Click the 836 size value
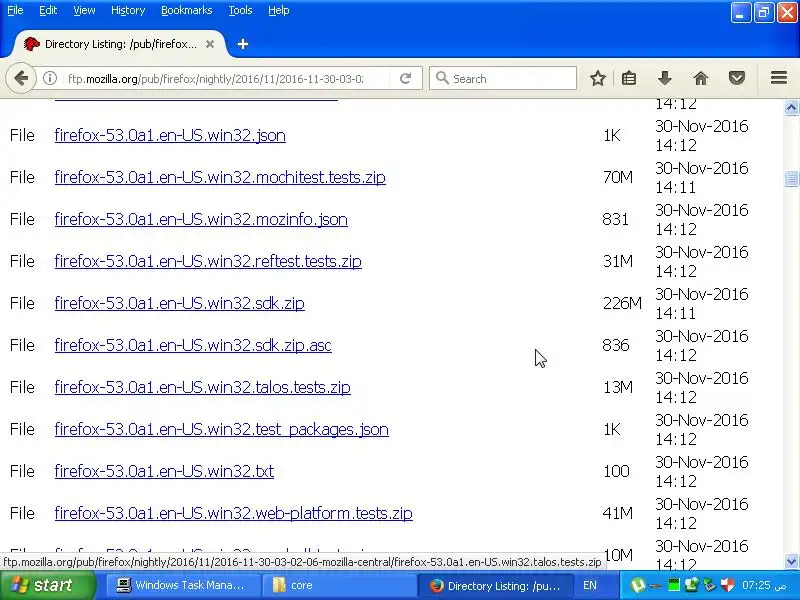800x600 pixels. click(615, 345)
